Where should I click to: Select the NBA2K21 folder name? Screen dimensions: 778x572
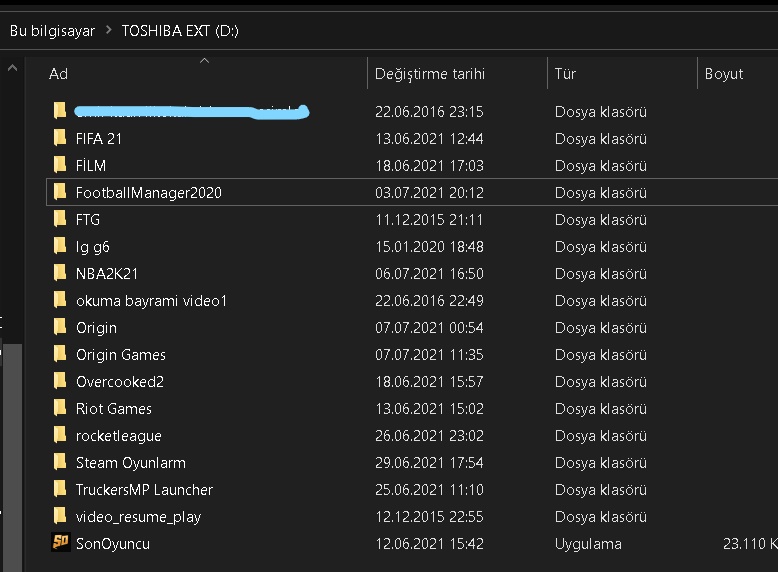tap(107, 274)
